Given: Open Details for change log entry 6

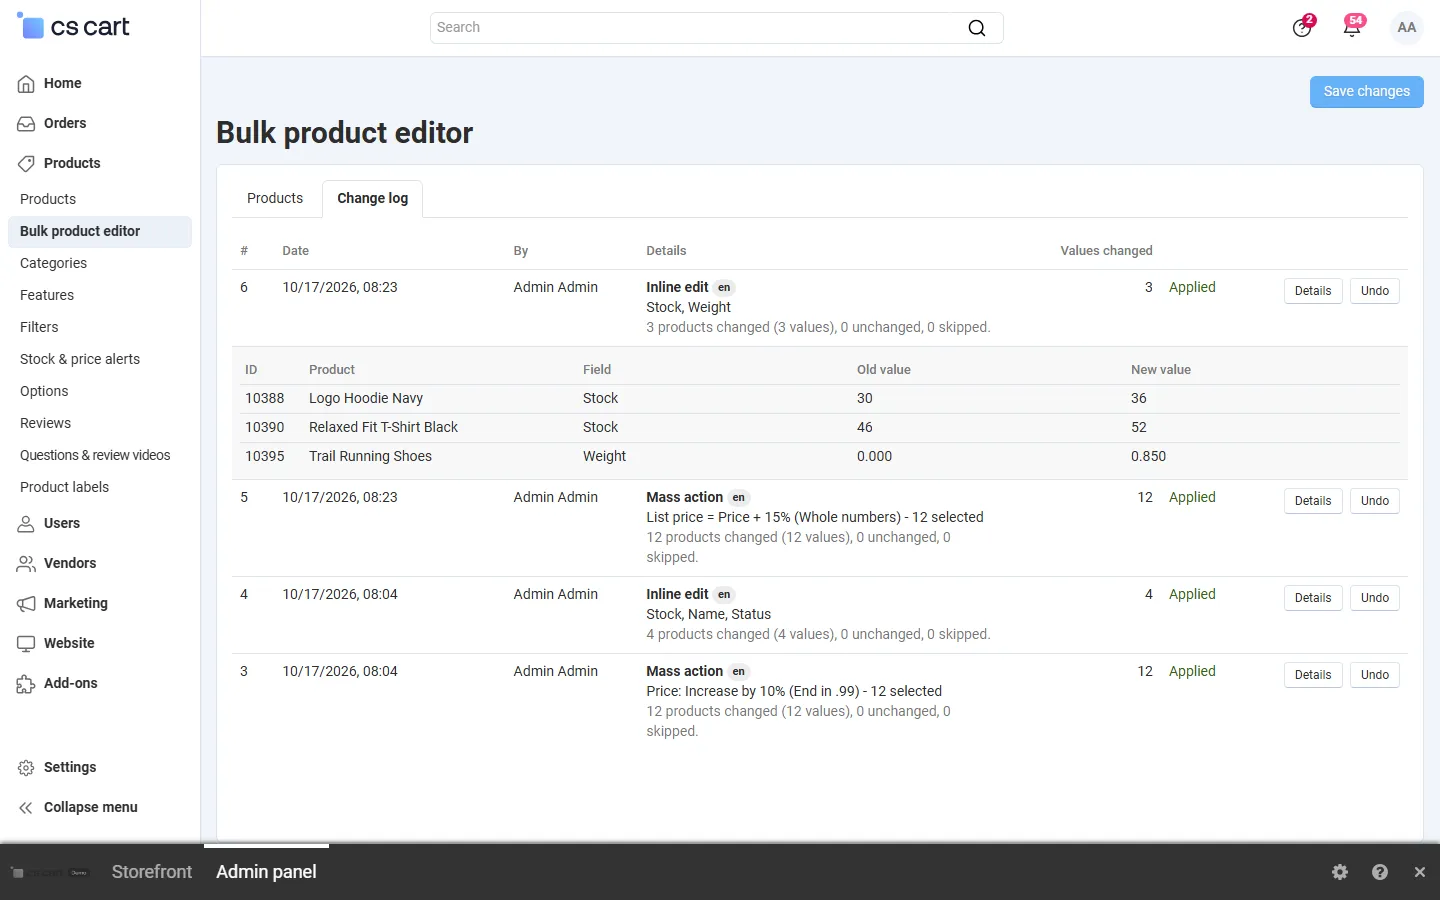Looking at the screenshot, I should (1312, 291).
